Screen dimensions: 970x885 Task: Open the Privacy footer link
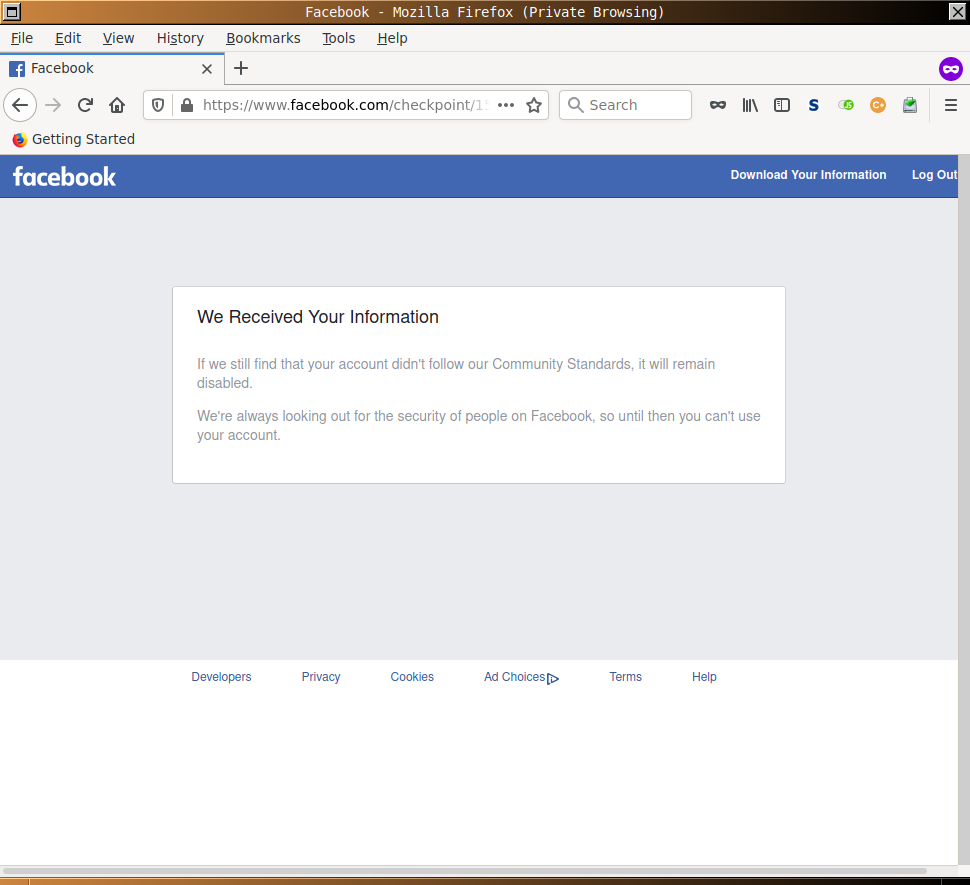[x=320, y=677]
